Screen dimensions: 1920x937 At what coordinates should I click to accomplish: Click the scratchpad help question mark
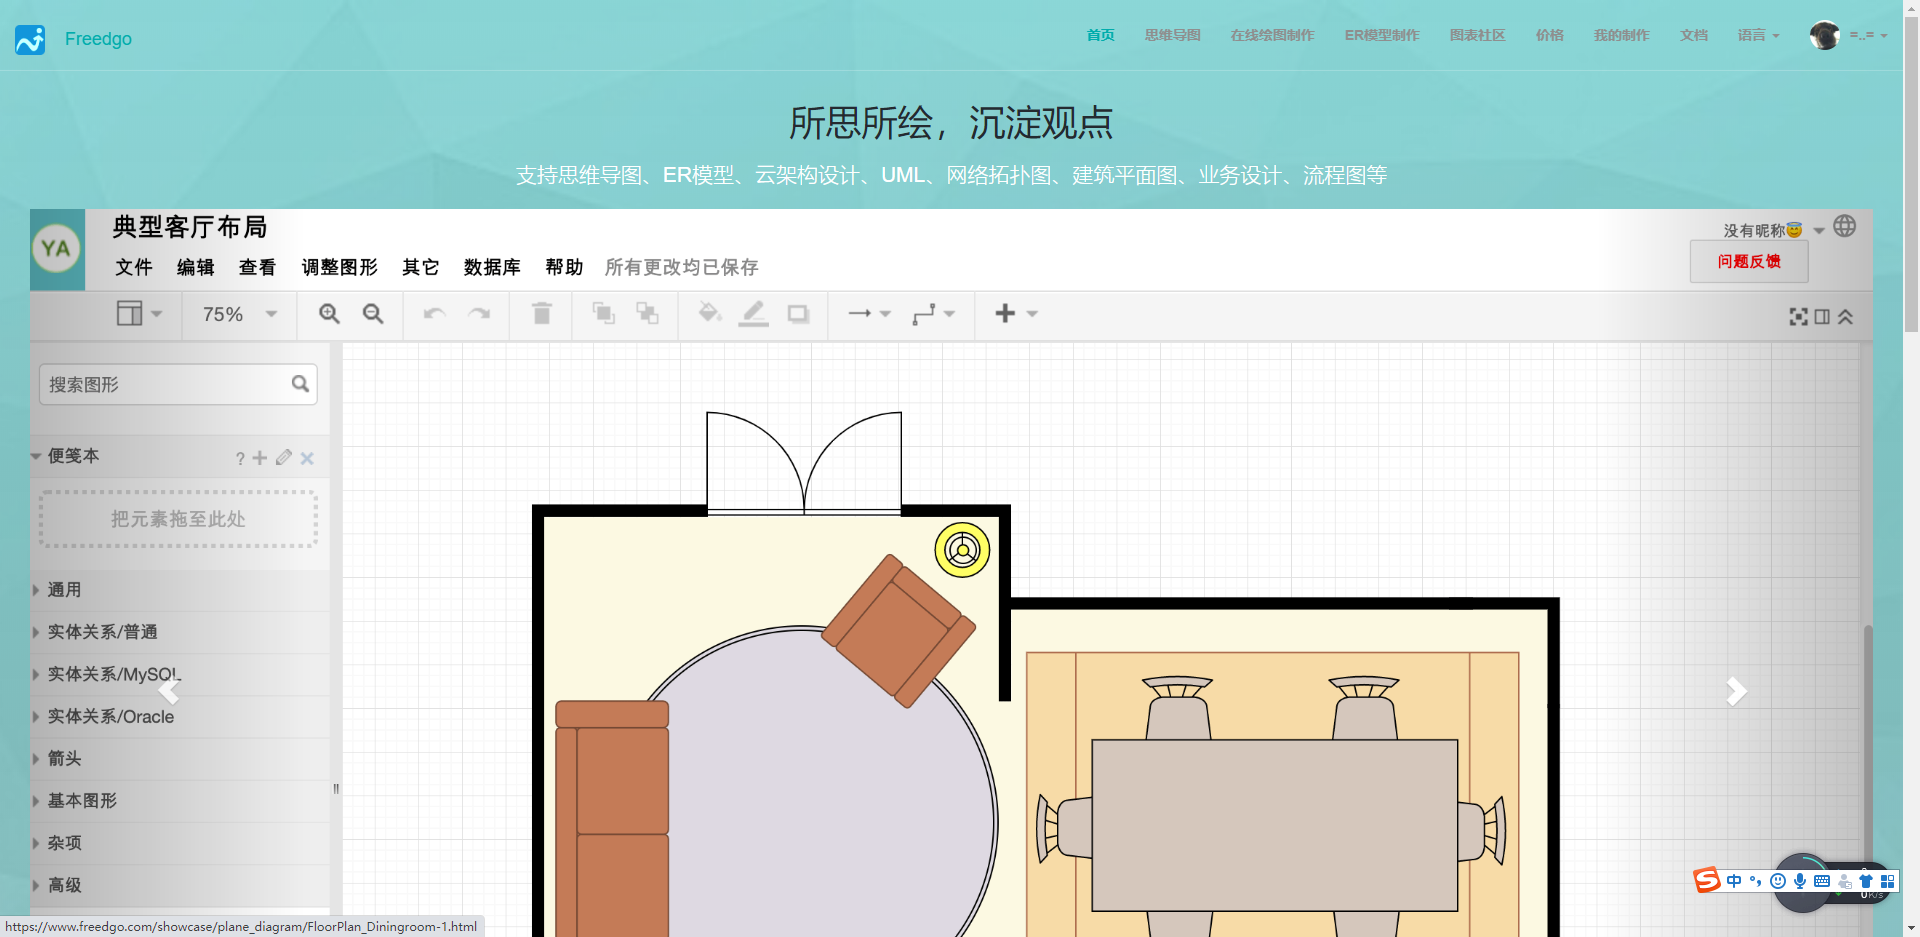[x=240, y=458]
